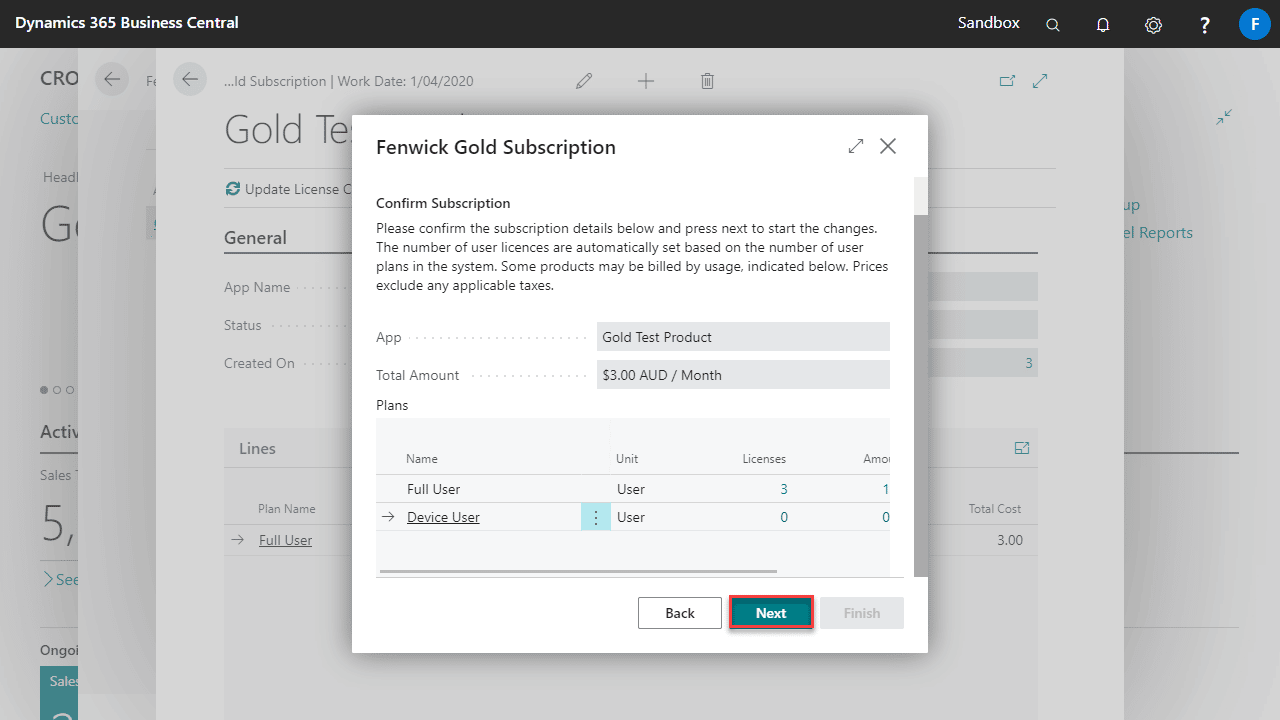1280x720 pixels.
Task: Expand the Lines part with its icon
Action: [1022, 449]
